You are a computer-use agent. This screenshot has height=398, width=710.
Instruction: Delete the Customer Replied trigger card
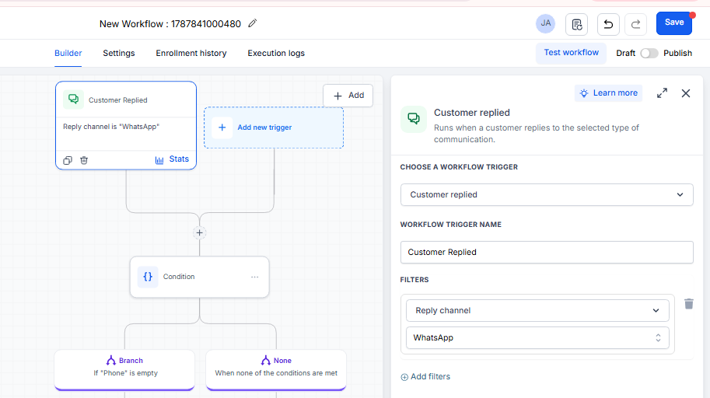click(x=84, y=160)
